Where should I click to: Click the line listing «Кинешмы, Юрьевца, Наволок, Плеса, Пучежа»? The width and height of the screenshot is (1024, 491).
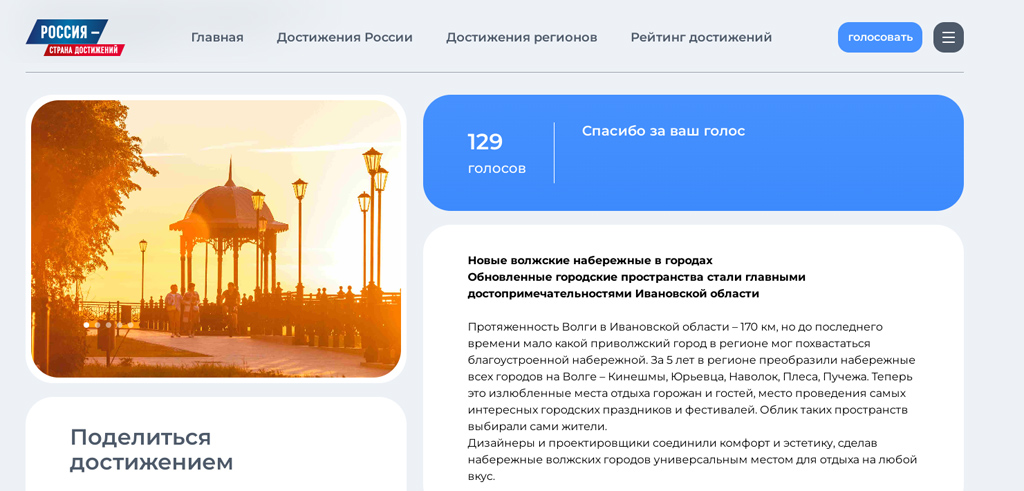690,377
